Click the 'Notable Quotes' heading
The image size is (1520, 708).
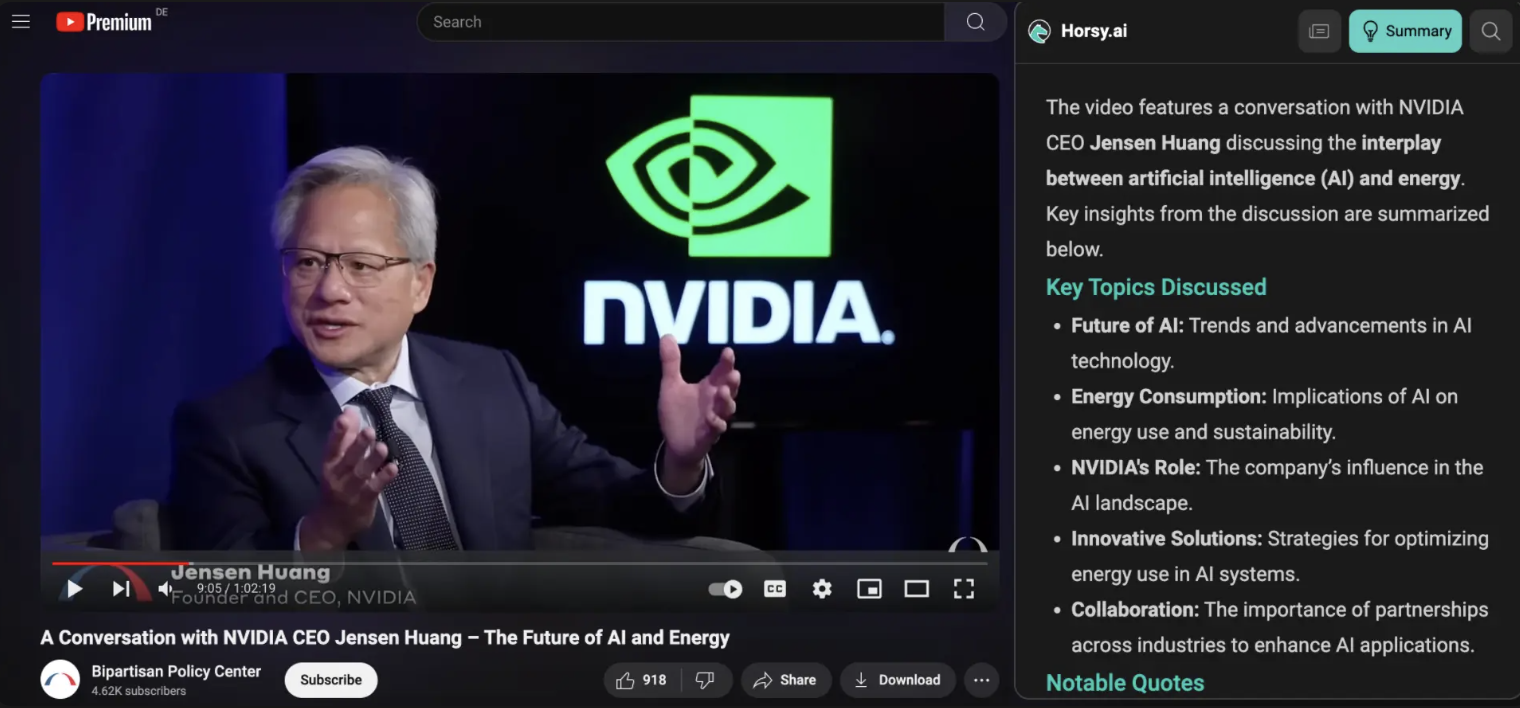point(1125,683)
